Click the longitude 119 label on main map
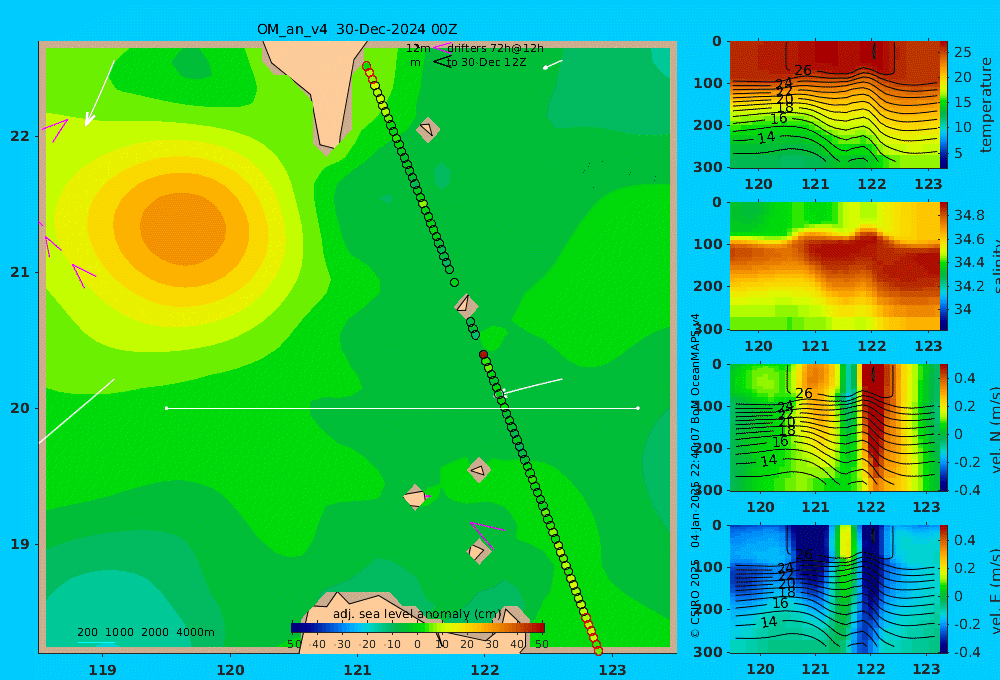Viewport: 1000px width, 680px height. 103,670
